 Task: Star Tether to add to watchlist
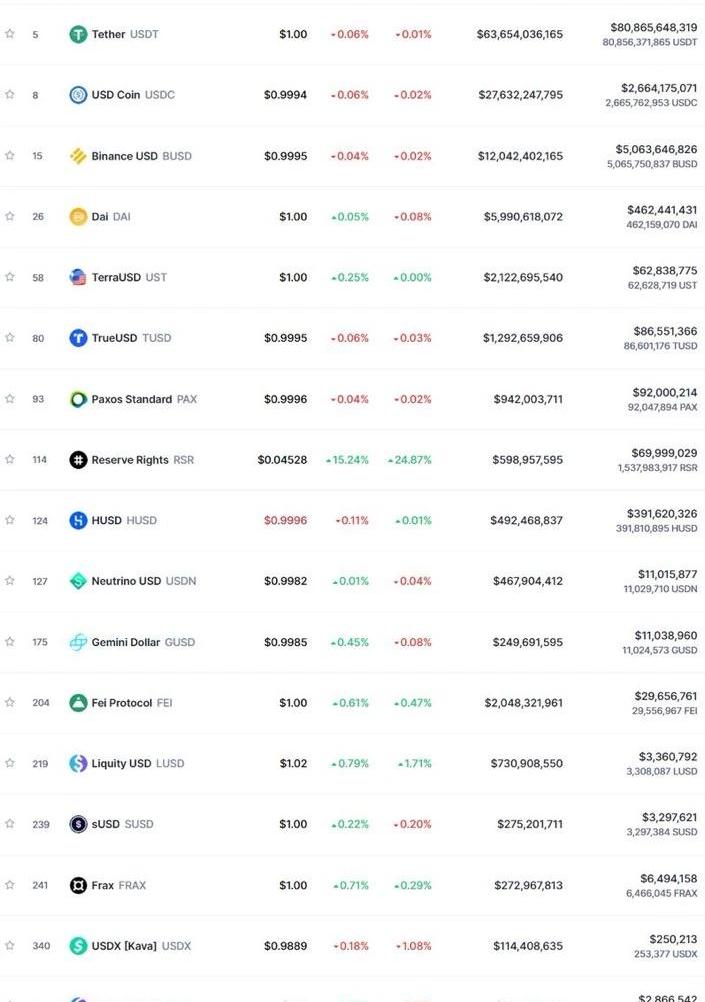[x=10, y=34]
